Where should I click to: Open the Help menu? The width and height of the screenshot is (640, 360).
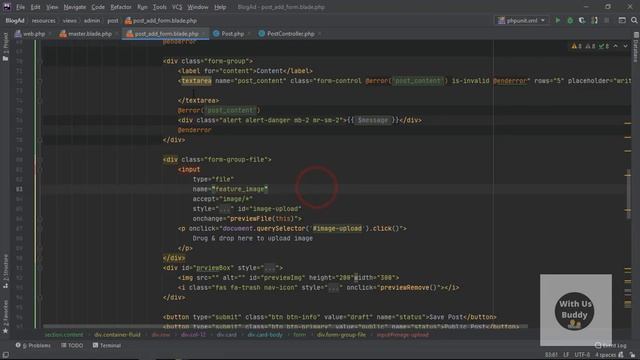220,7
